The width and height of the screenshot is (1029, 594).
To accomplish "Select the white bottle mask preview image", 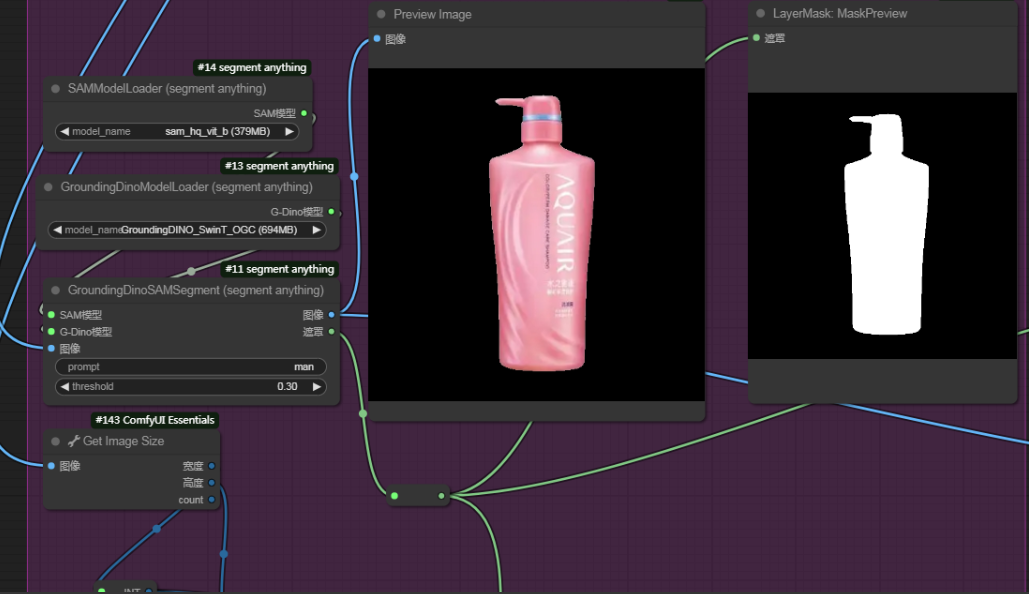I will (x=882, y=226).
